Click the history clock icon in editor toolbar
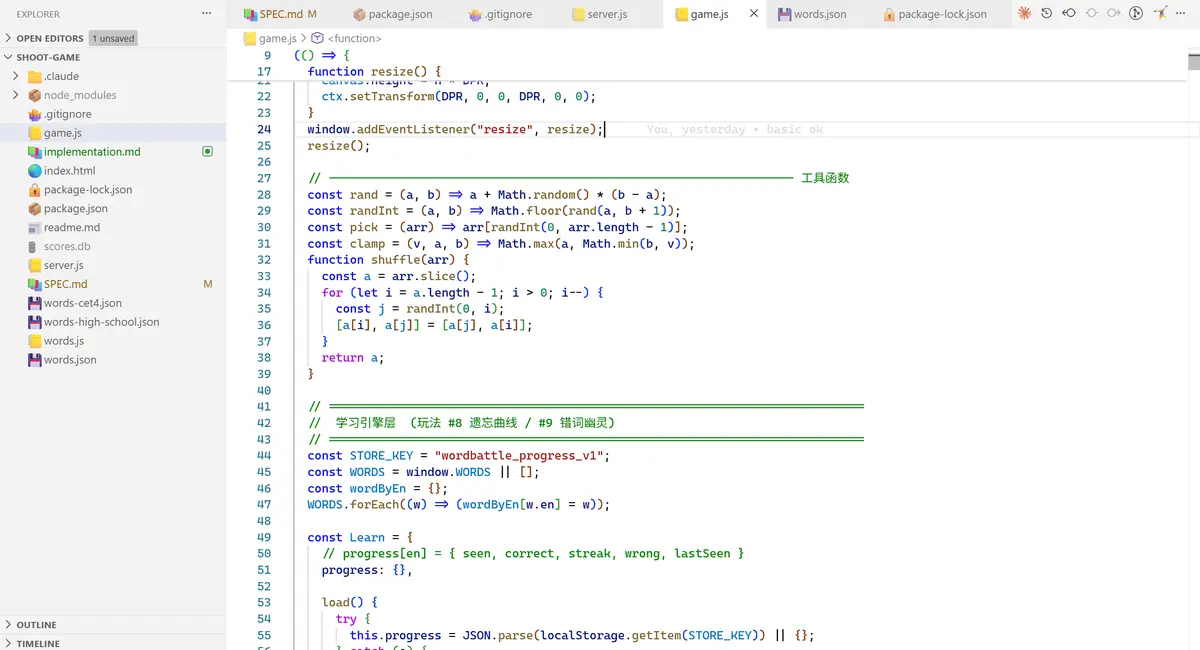The height and width of the screenshot is (650, 1200). pos(1046,13)
